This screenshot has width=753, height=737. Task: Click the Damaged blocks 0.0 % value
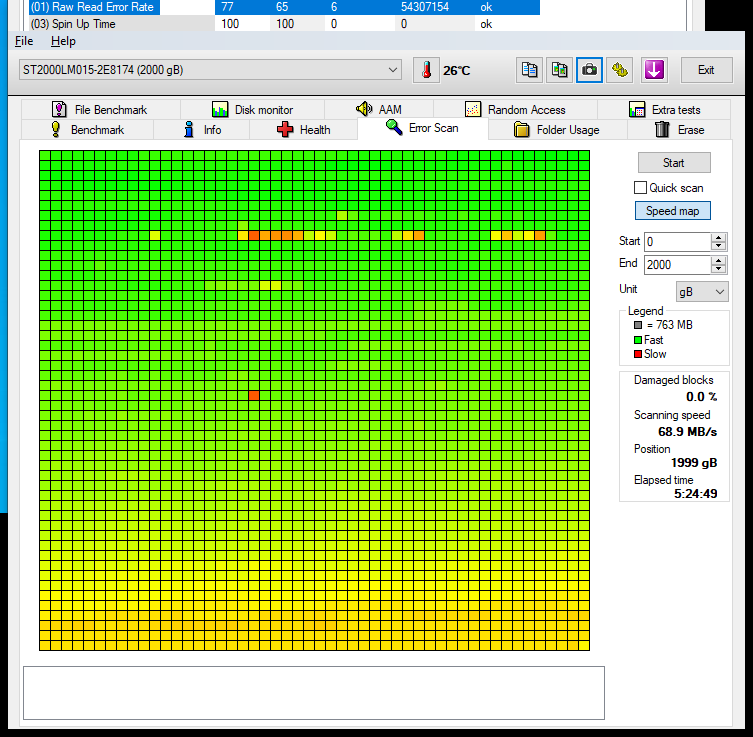[x=701, y=397]
